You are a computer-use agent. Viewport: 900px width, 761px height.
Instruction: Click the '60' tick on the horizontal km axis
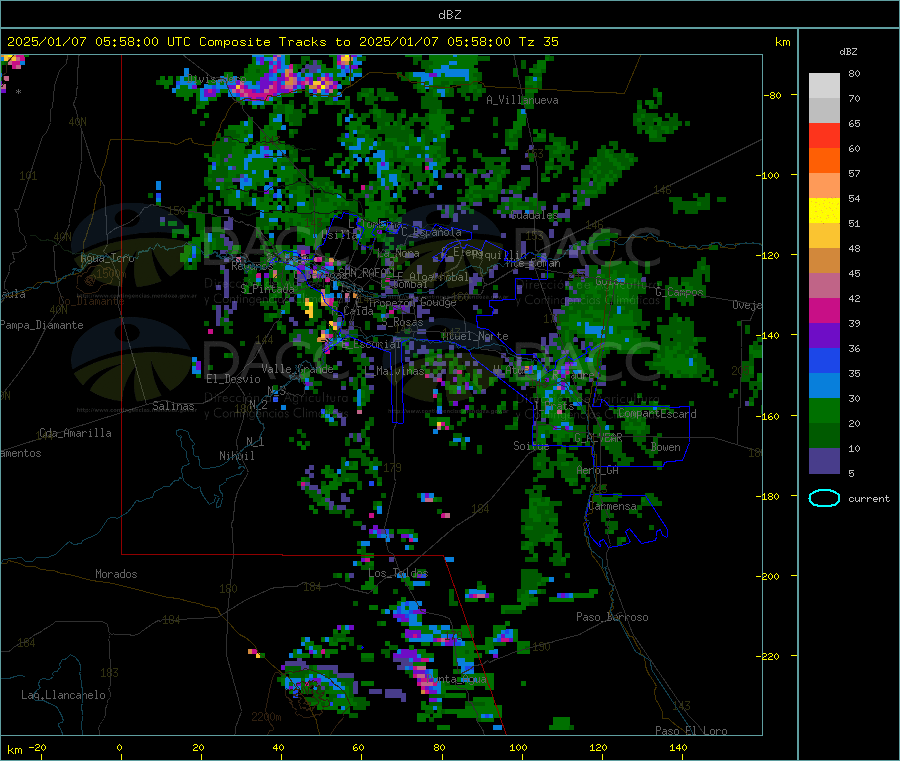tap(358, 747)
